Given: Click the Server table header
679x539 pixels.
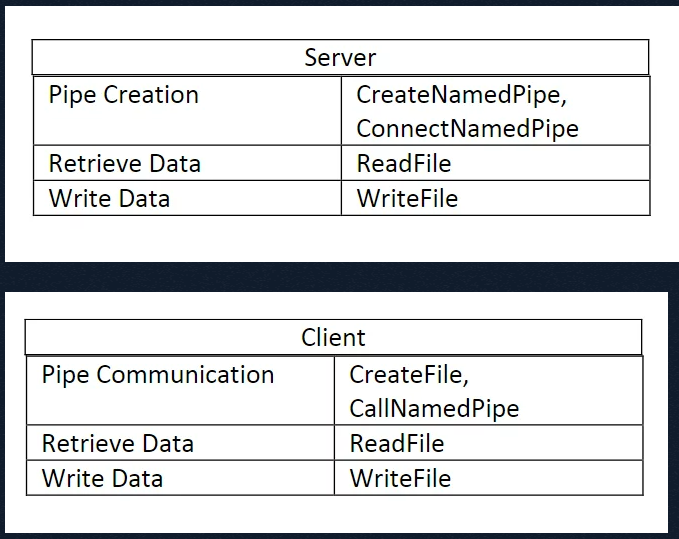Looking at the screenshot, I should [x=340, y=57].
